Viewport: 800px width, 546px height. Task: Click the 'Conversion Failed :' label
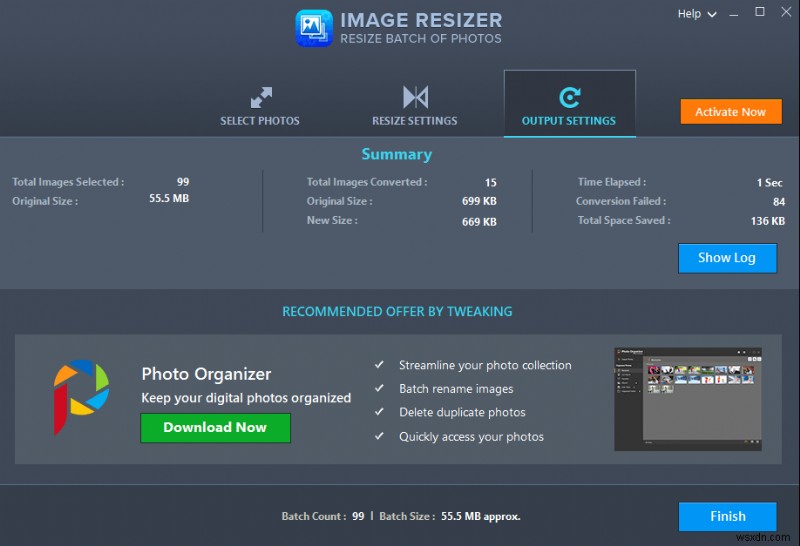click(621, 201)
